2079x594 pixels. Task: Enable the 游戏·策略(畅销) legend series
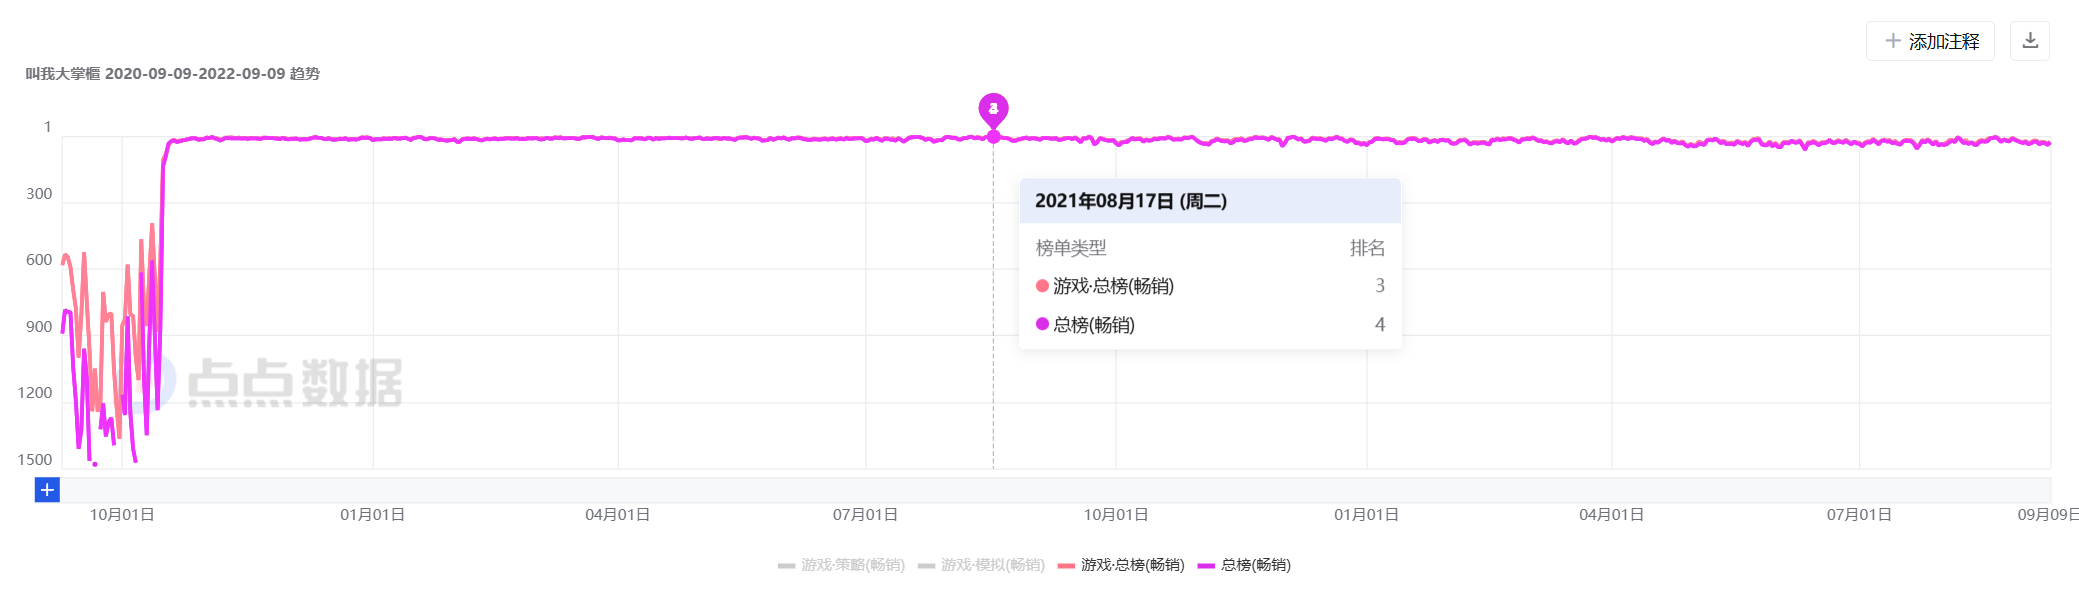tap(841, 565)
